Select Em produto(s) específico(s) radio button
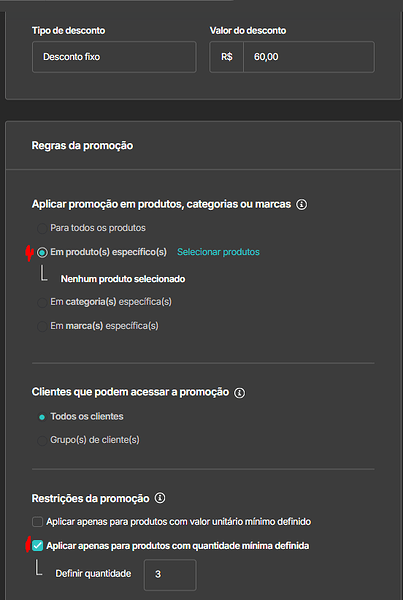The height and width of the screenshot is (600, 403). click(x=42, y=253)
